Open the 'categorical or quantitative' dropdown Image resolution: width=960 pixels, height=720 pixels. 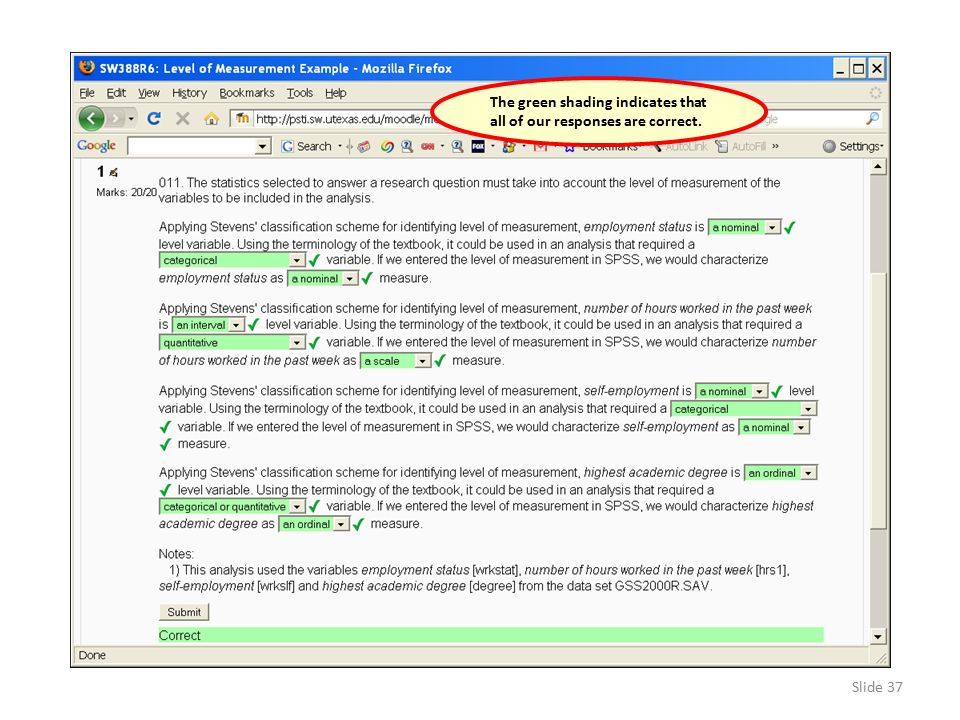(x=232, y=507)
